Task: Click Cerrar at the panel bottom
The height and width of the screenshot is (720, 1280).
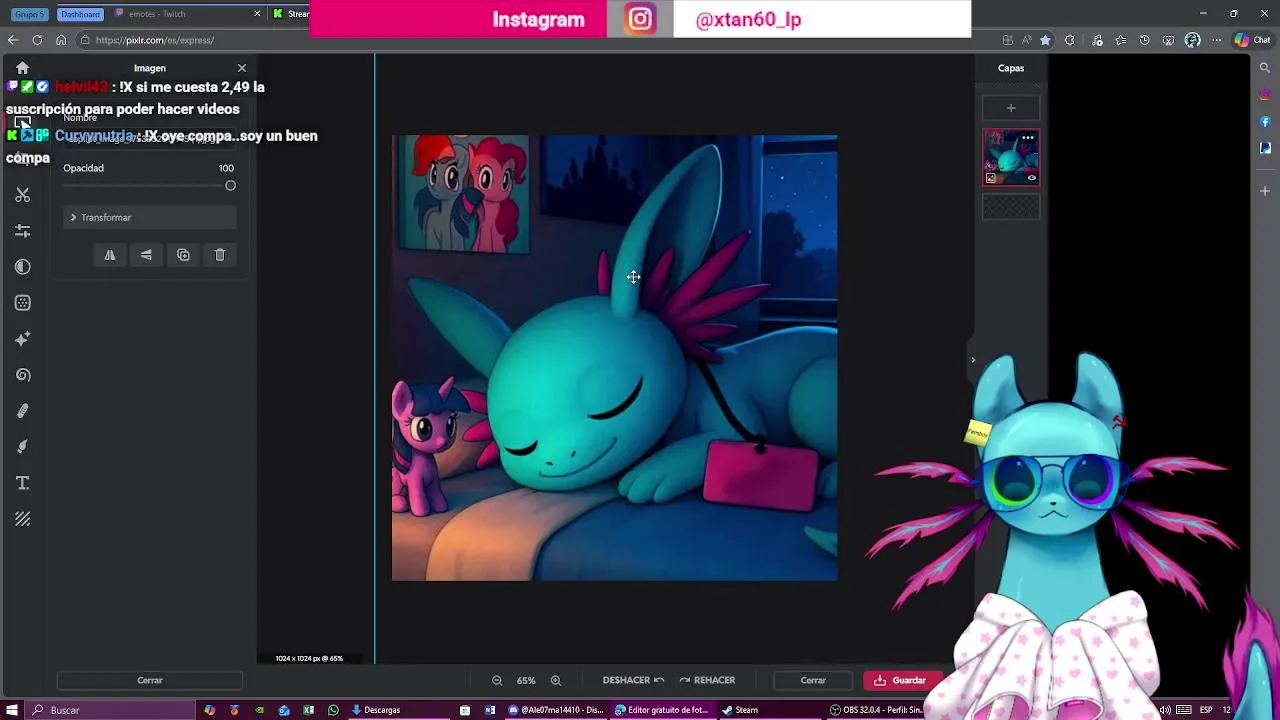Action: pyautogui.click(x=150, y=680)
